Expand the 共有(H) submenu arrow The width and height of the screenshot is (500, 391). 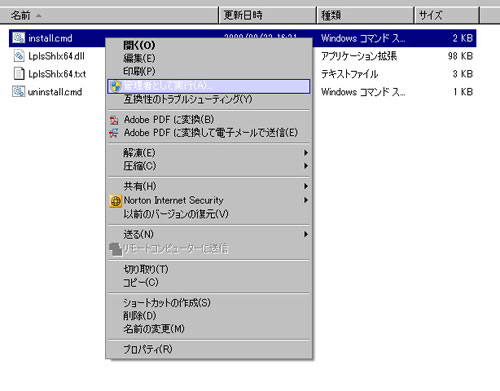click(306, 186)
